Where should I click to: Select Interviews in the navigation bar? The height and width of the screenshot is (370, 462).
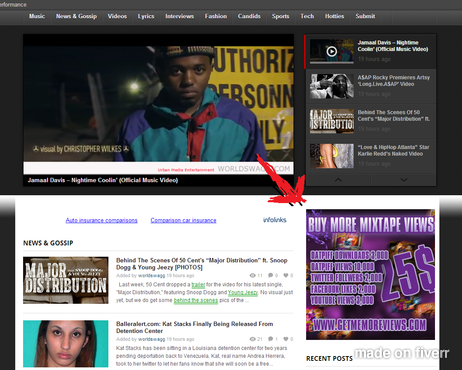[x=179, y=16]
